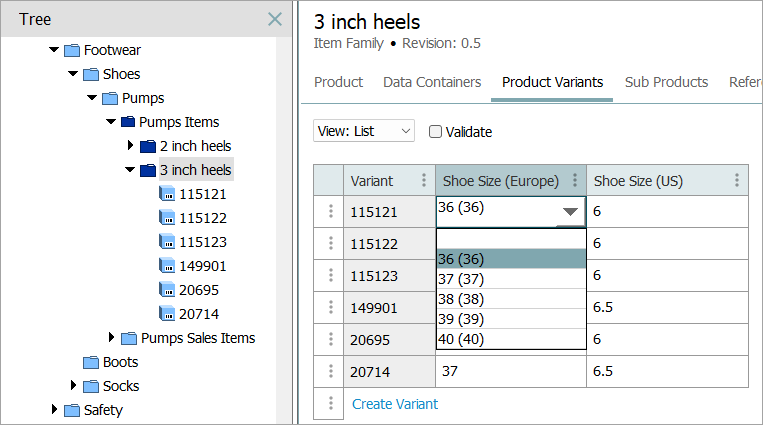The width and height of the screenshot is (763, 425).
Task: Click the 115121 item icon in tree
Action: tap(166, 194)
